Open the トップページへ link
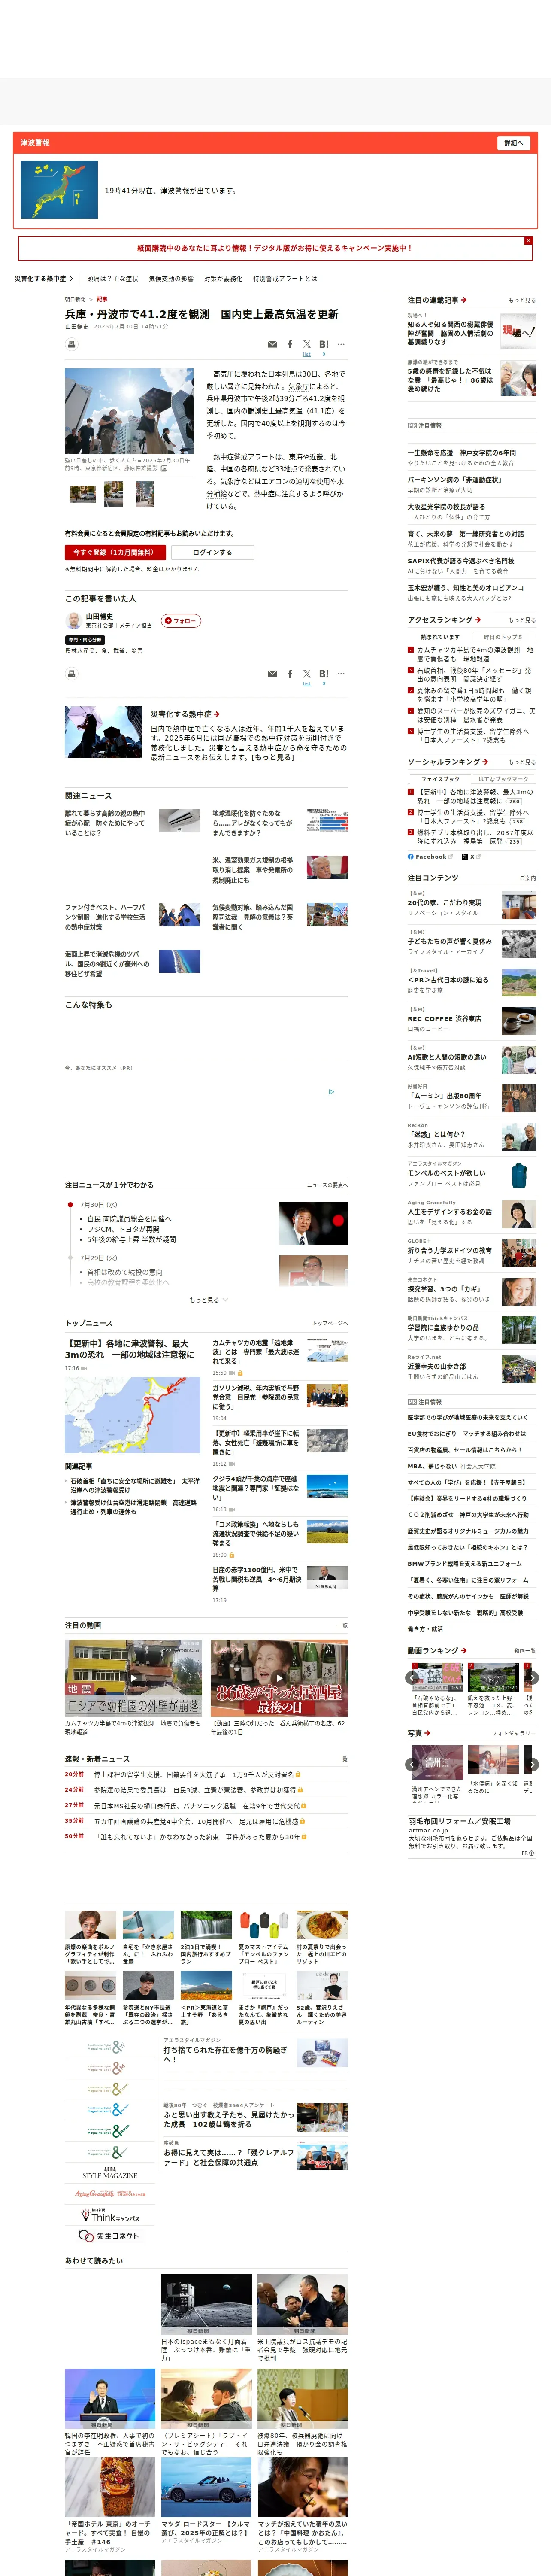The image size is (551, 2576). click(329, 1323)
